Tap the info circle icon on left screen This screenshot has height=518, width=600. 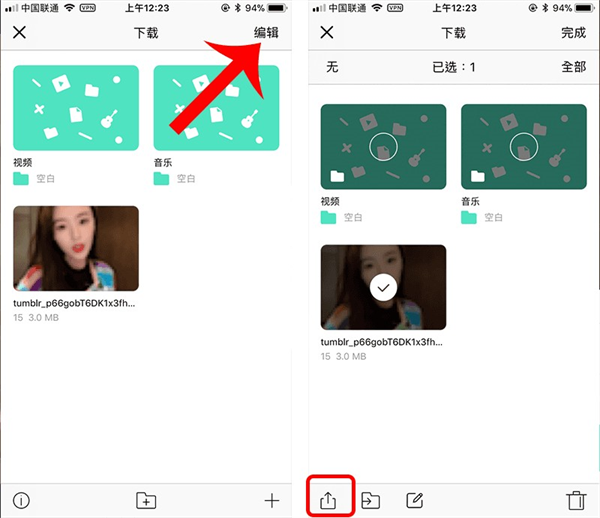click(21, 500)
